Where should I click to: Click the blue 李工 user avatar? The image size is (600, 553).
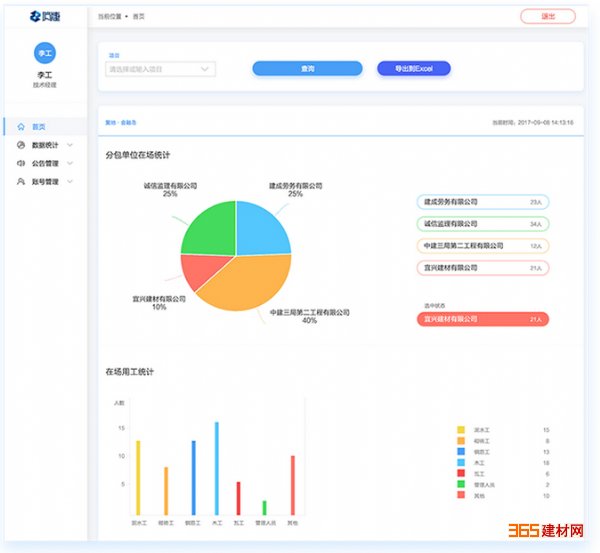44,53
